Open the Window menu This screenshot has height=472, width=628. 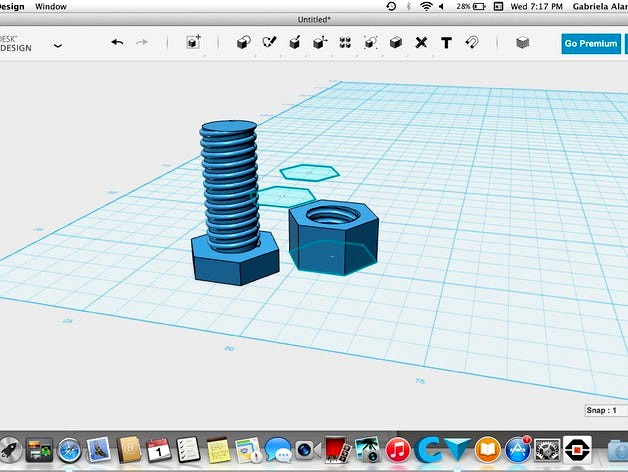(51, 6)
